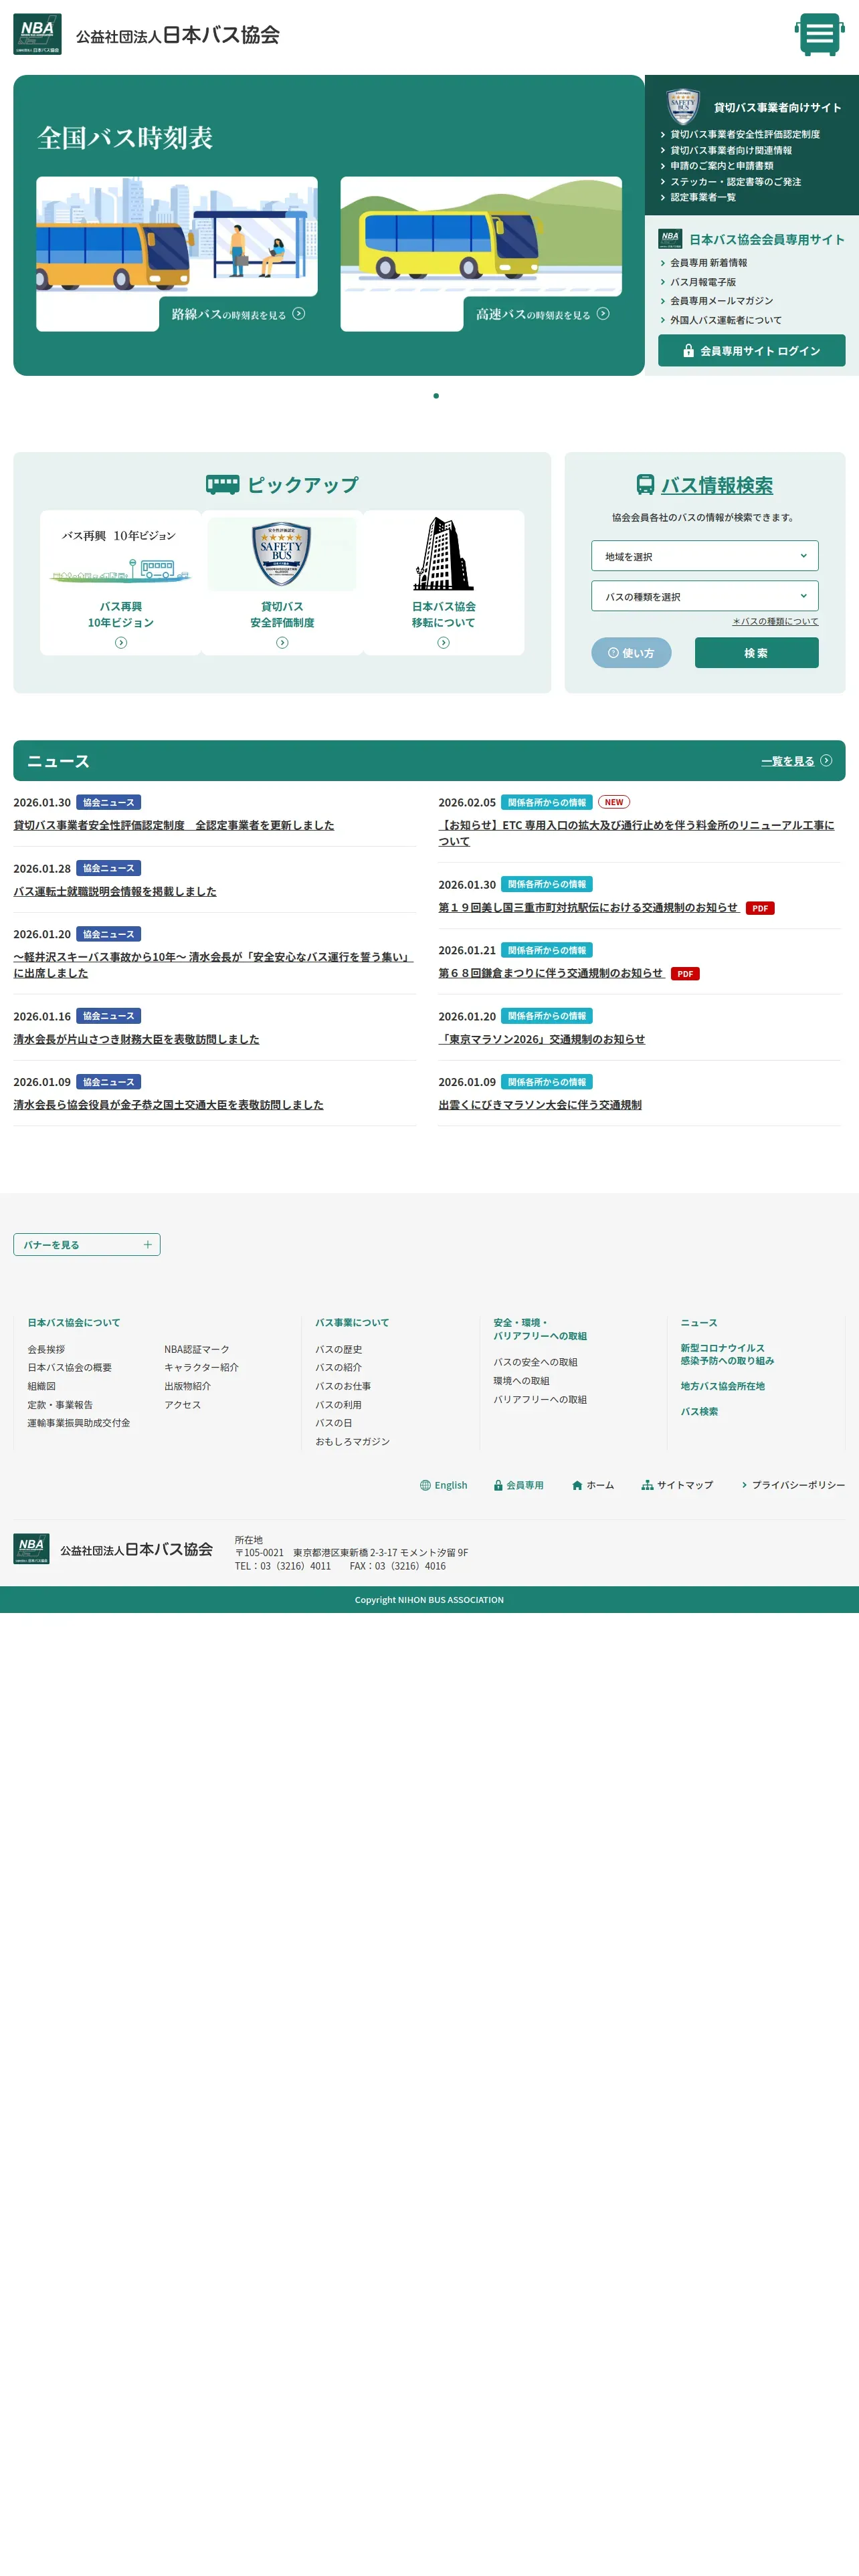Click the サイトマップ sitemap icon link
The height and width of the screenshot is (2576, 859).
677,1485
